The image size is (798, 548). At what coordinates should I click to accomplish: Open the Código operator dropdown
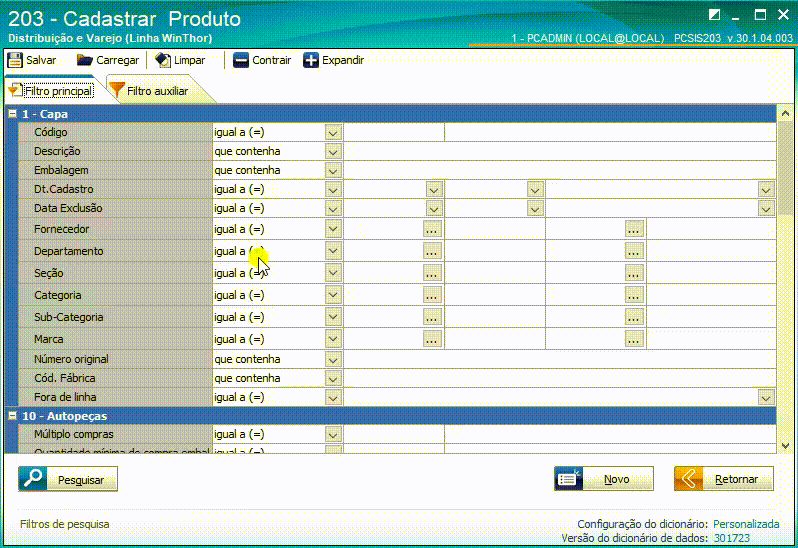click(333, 133)
